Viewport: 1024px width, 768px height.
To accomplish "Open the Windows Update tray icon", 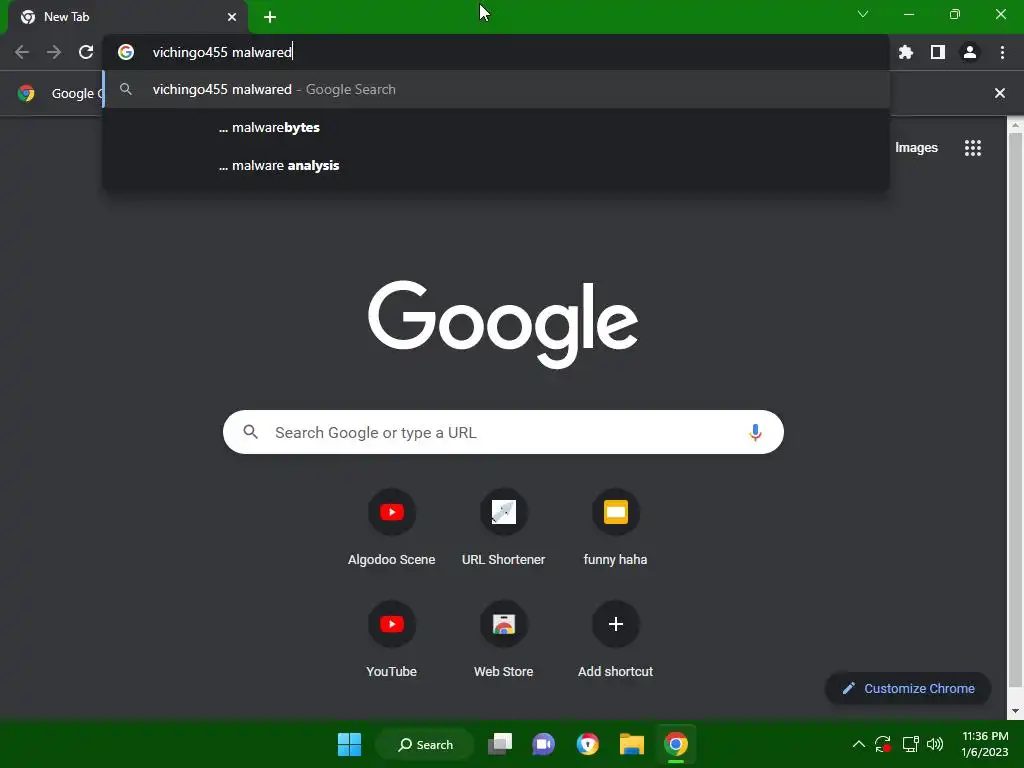I will pyautogui.click(x=883, y=744).
